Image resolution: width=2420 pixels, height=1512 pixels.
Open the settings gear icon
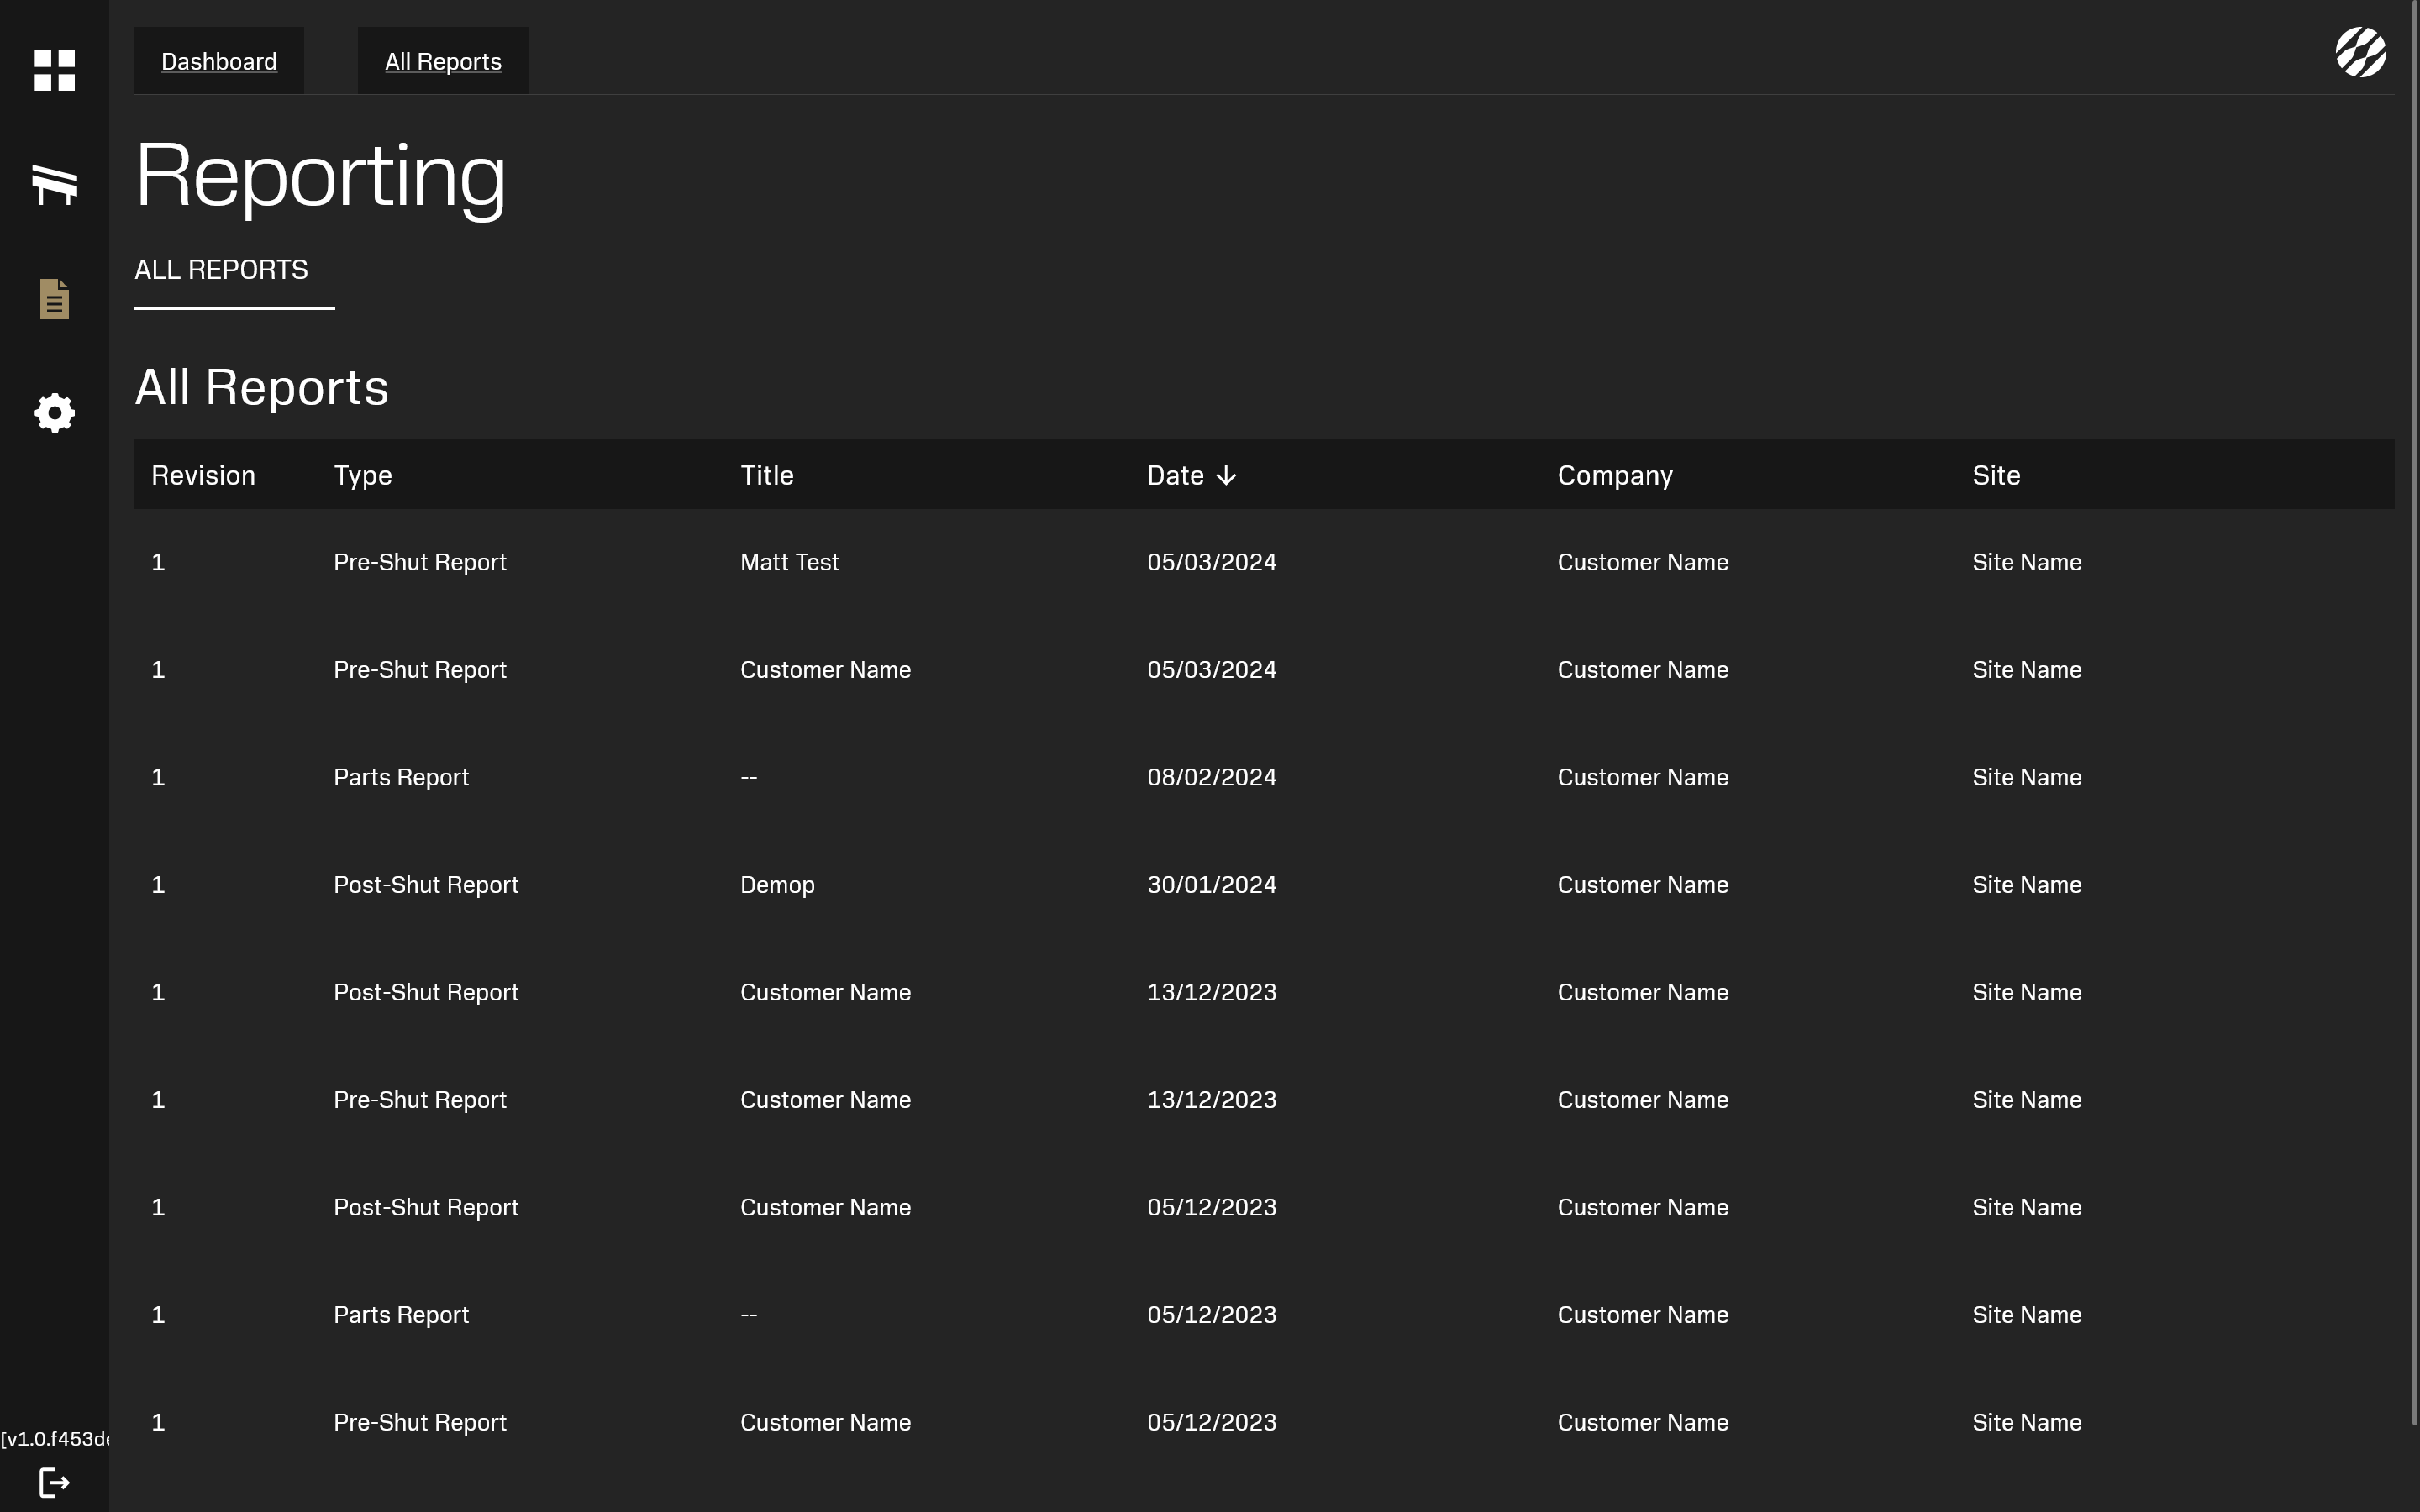point(54,413)
